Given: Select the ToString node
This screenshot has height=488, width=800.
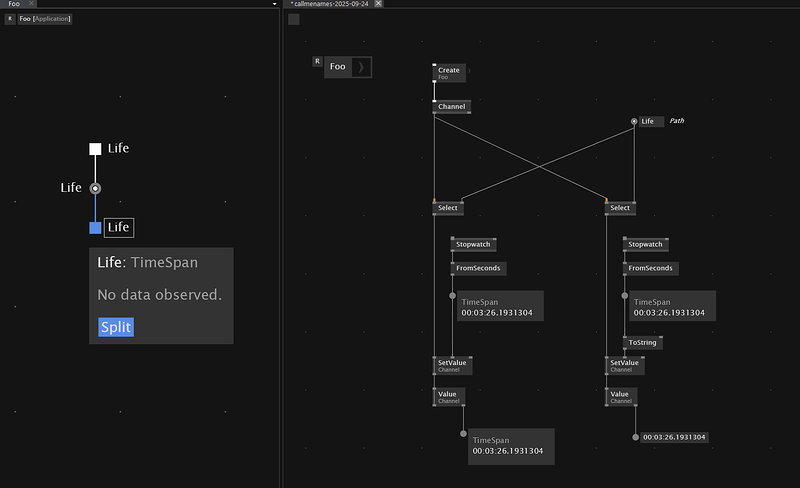Looking at the screenshot, I should 642,343.
